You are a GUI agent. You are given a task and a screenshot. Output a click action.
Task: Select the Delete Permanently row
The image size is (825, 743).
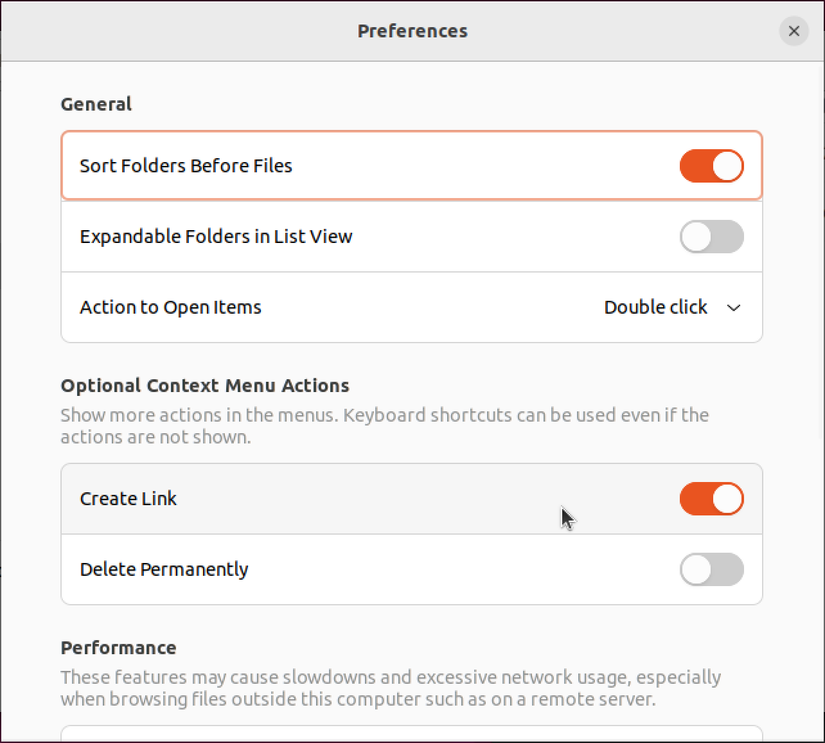coord(162,569)
